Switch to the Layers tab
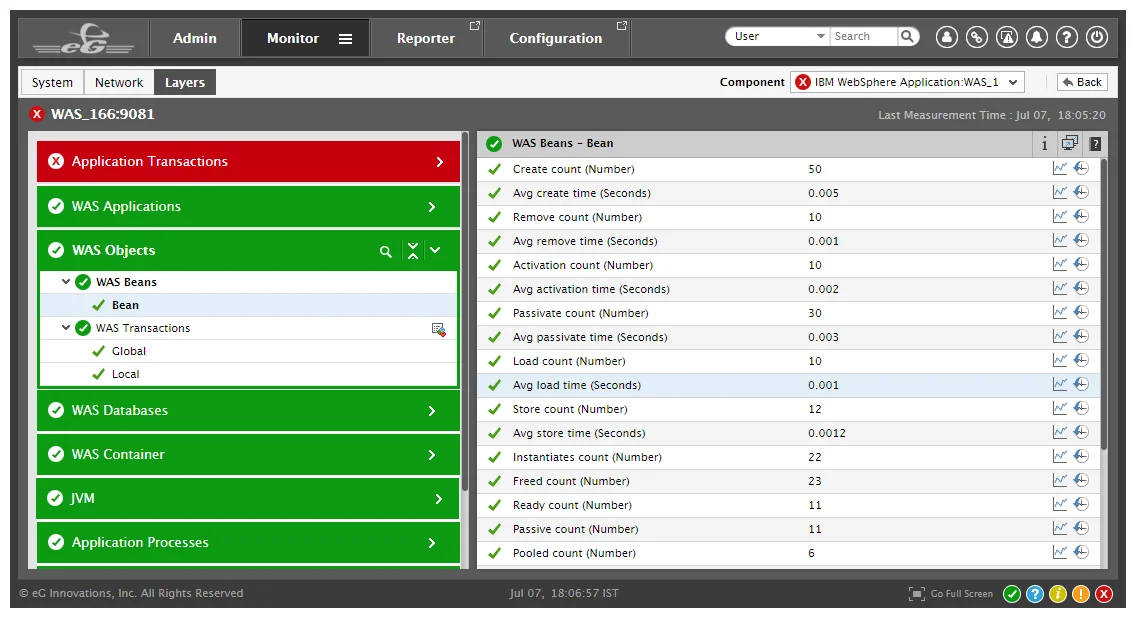Screen dimensions: 1136x618 click(185, 83)
